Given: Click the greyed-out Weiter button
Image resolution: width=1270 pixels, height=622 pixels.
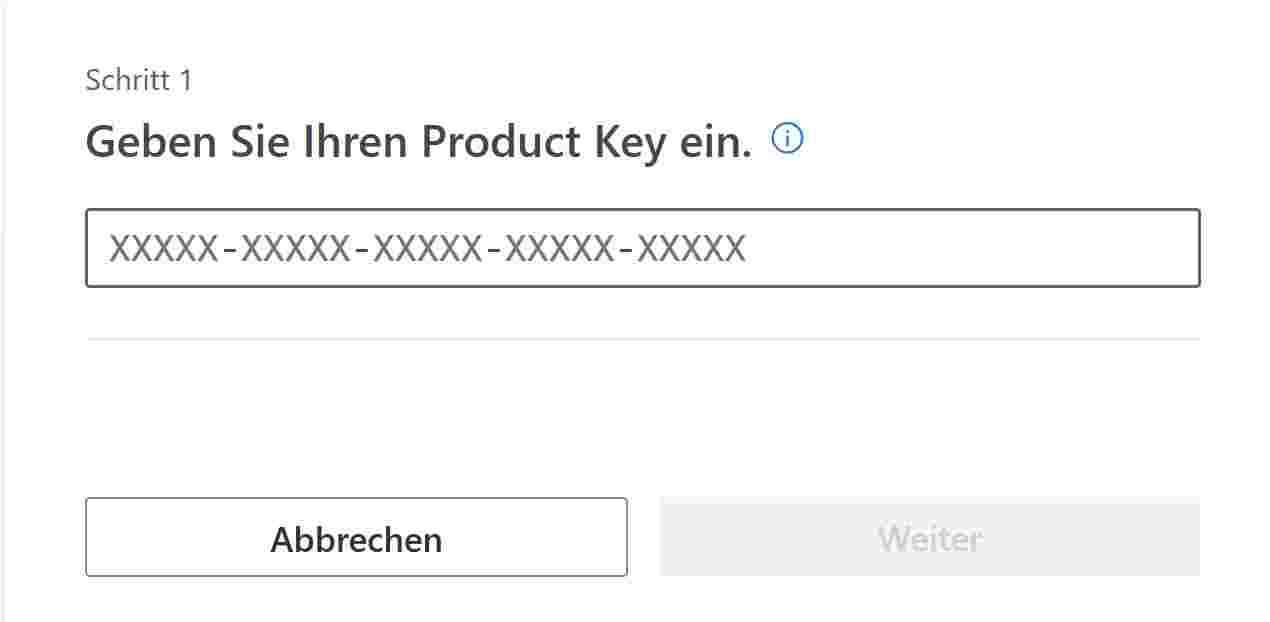Looking at the screenshot, I should coord(929,538).
